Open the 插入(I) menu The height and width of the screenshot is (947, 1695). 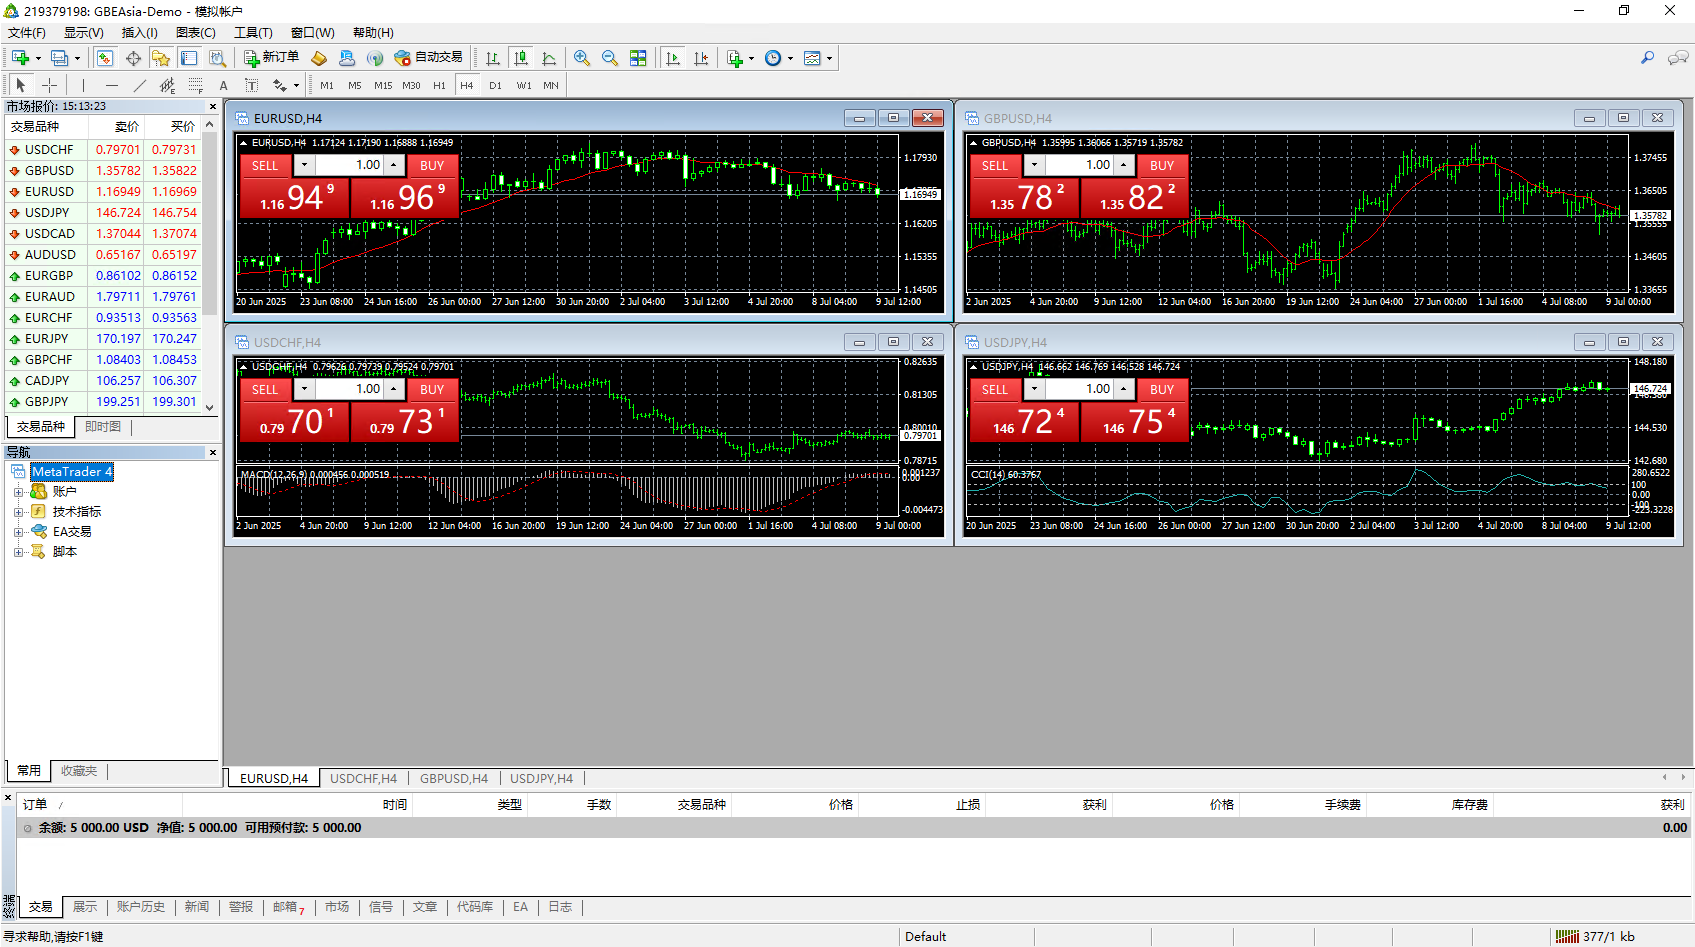point(139,33)
